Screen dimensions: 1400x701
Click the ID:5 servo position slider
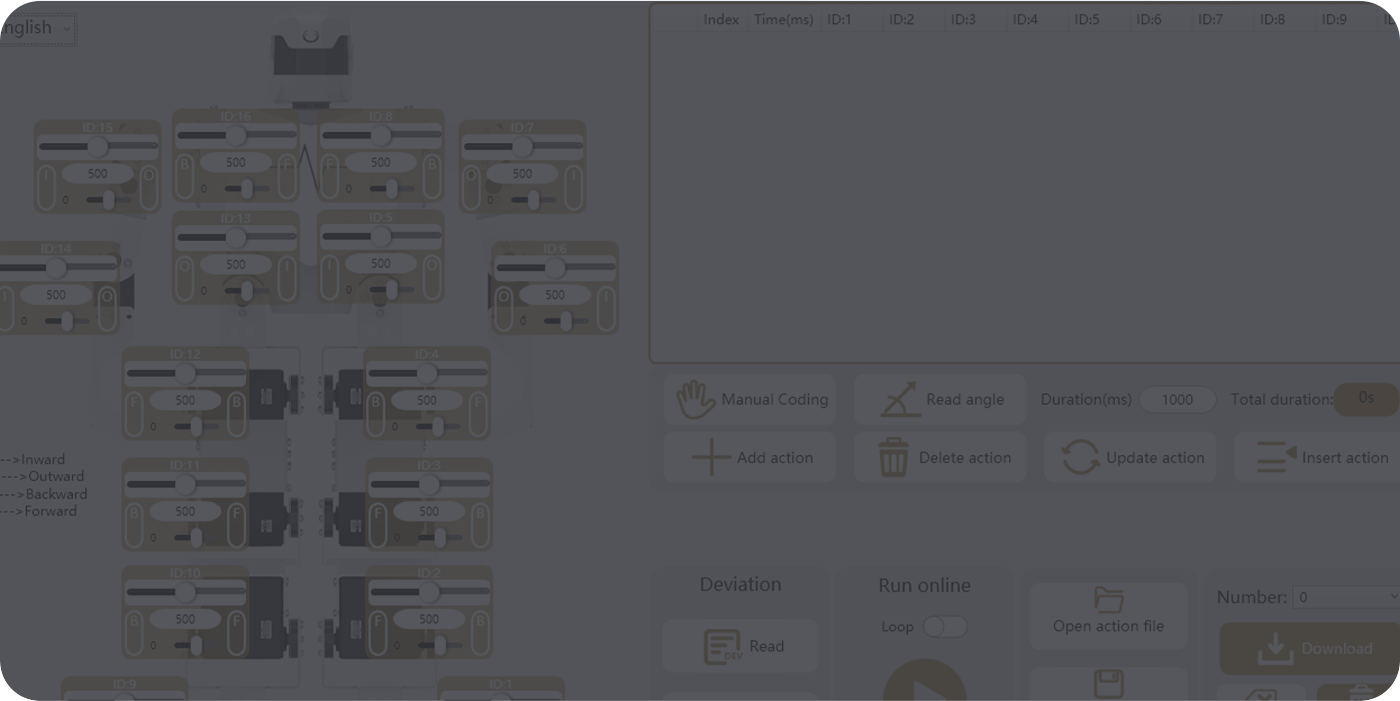click(x=381, y=237)
